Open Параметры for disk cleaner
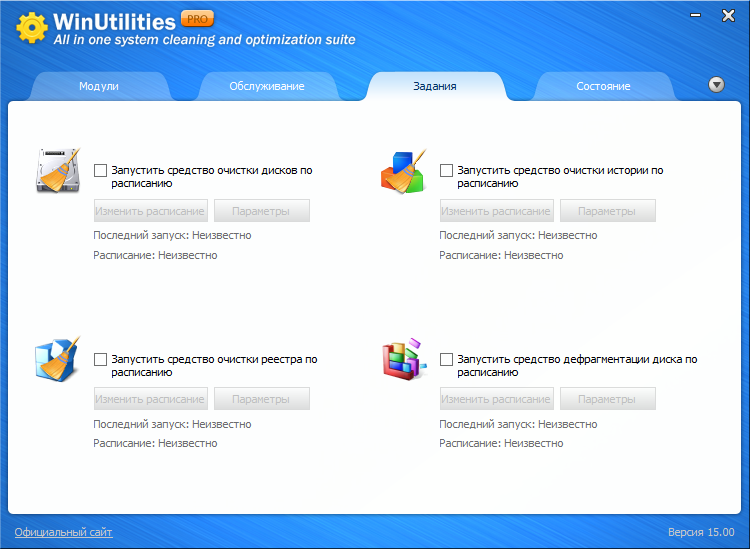Viewport: 750px width, 549px height. click(262, 211)
